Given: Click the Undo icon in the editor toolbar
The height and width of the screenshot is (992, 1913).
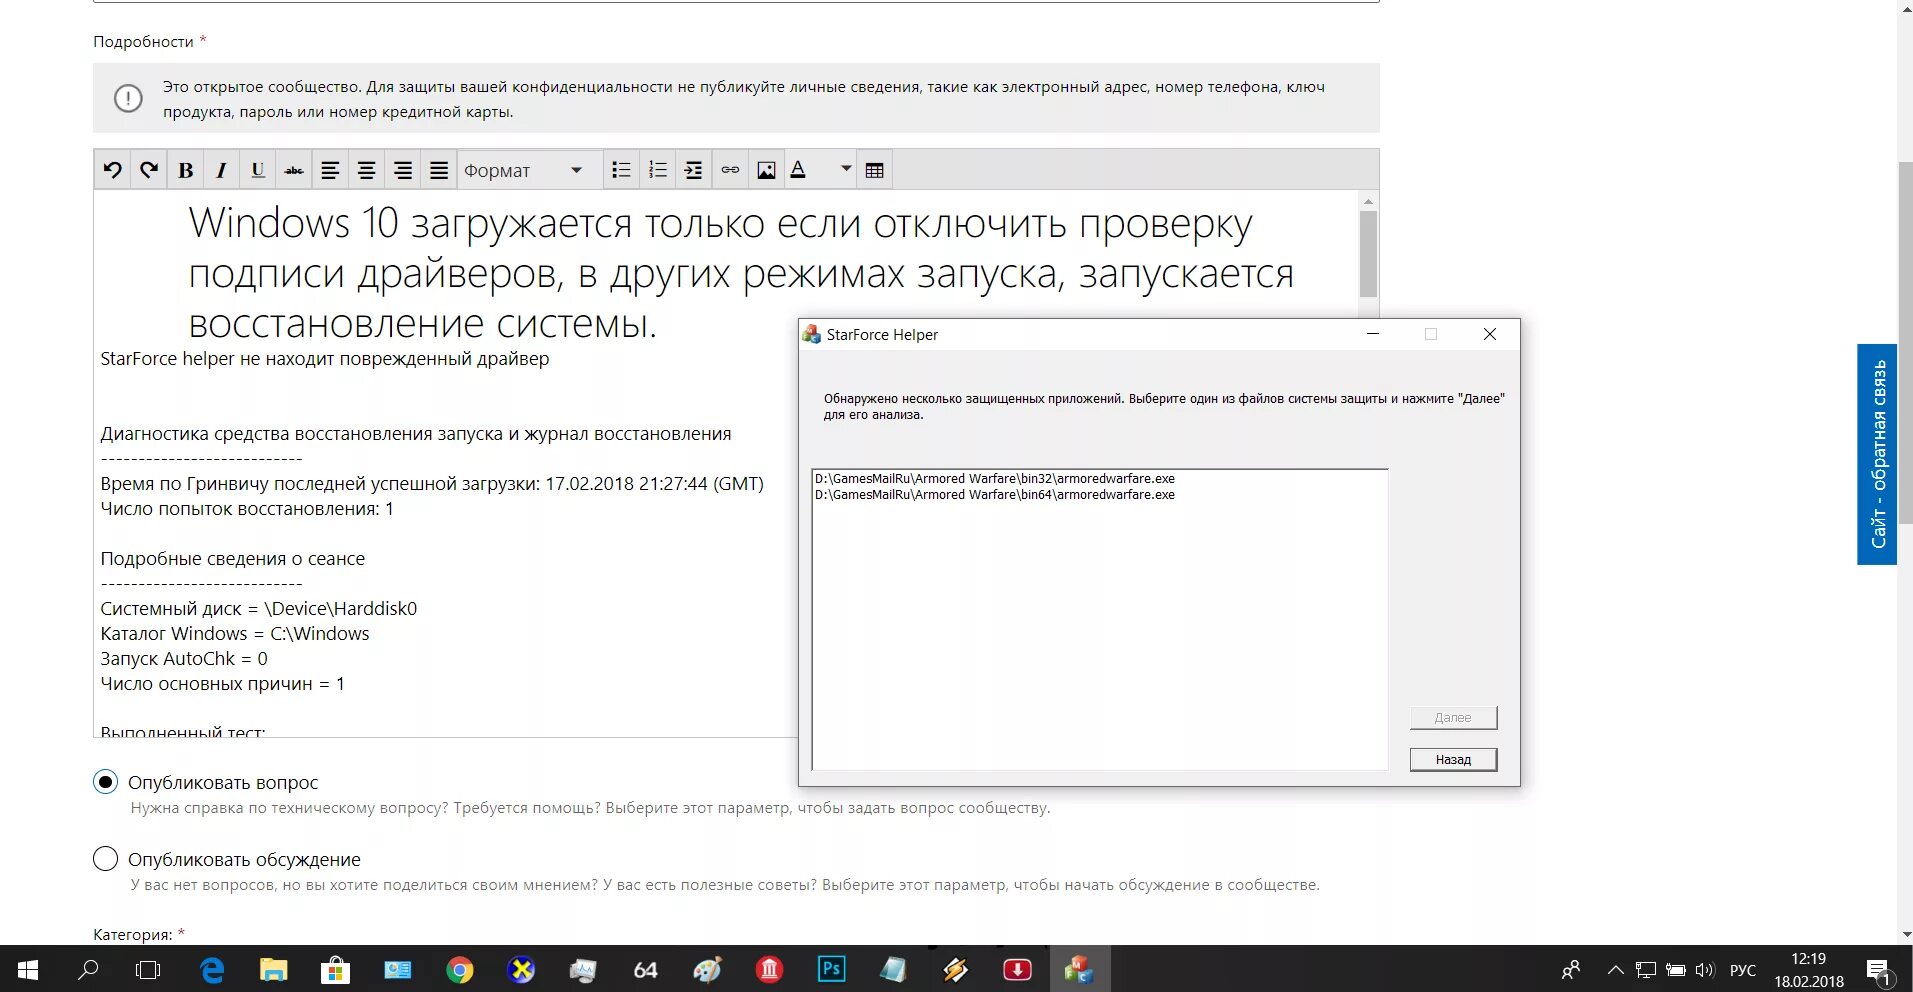Looking at the screenshot, I should (113, 170).
